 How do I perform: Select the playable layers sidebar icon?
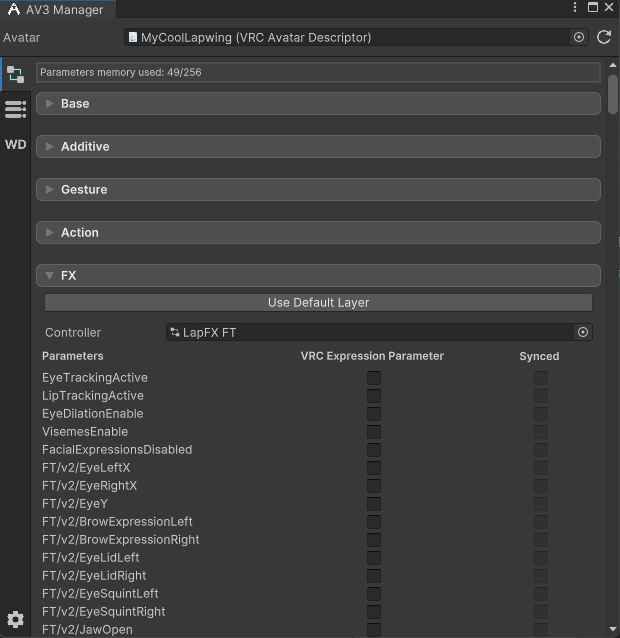coord(15,75)
